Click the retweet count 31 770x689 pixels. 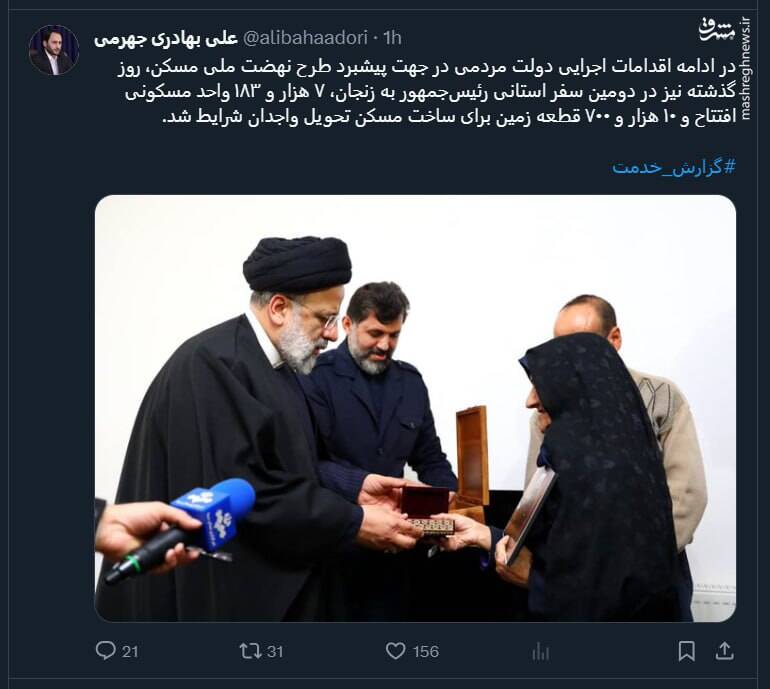(275, 652)
